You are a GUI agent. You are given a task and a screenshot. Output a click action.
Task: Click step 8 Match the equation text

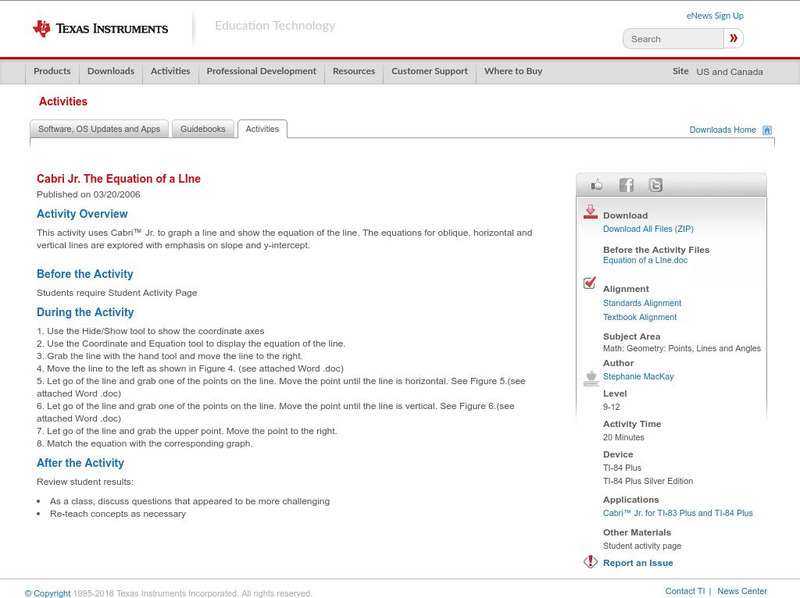pos(144,444)
